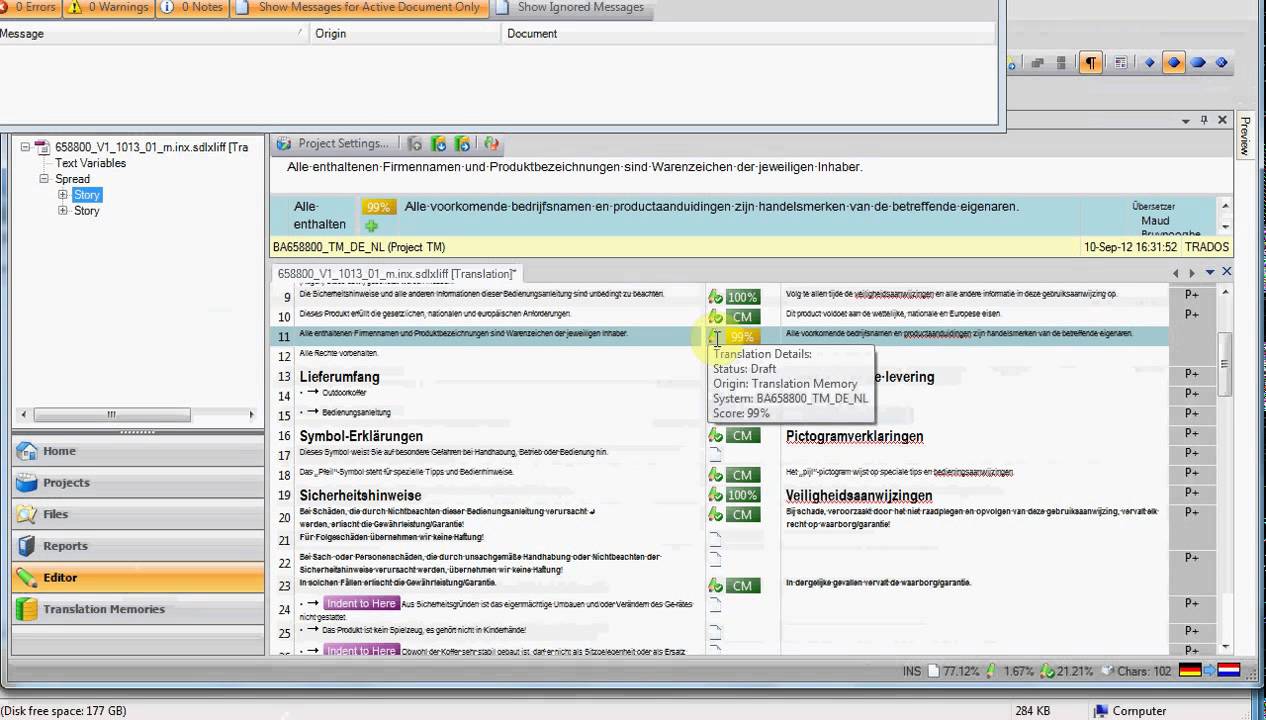Expand the second Story node
The image size is (1266, 720).
[63, 211]
